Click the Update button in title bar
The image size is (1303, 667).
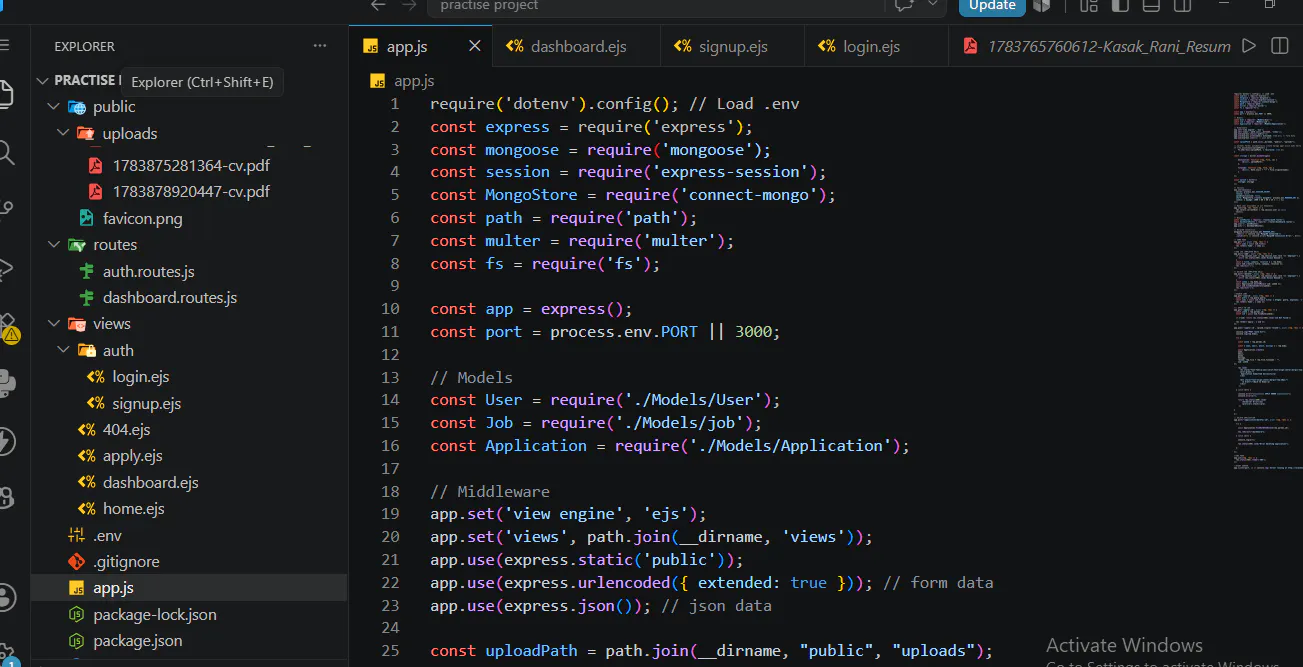[x=992, y=5]
